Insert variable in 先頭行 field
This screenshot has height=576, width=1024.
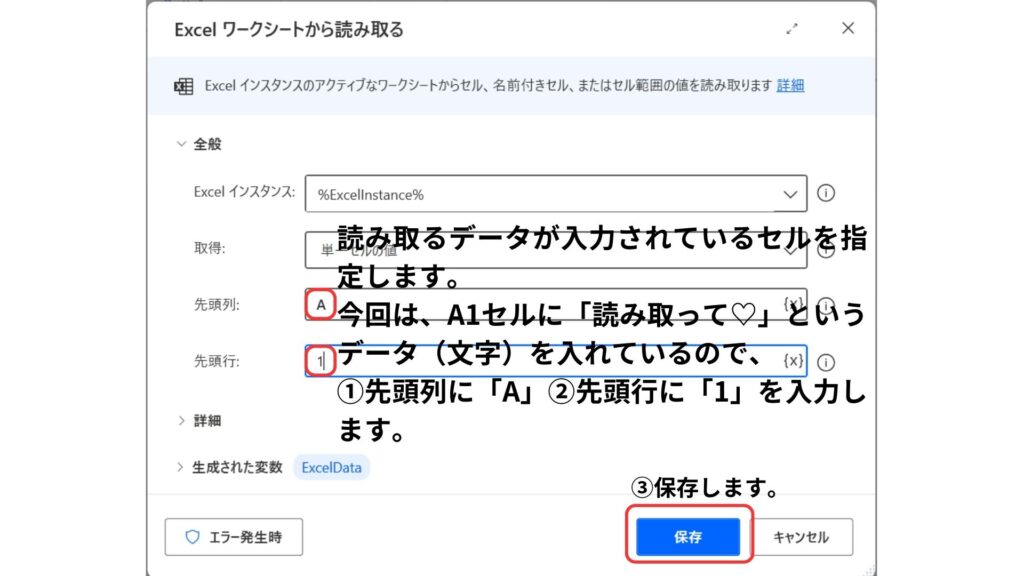pos(793,360)
